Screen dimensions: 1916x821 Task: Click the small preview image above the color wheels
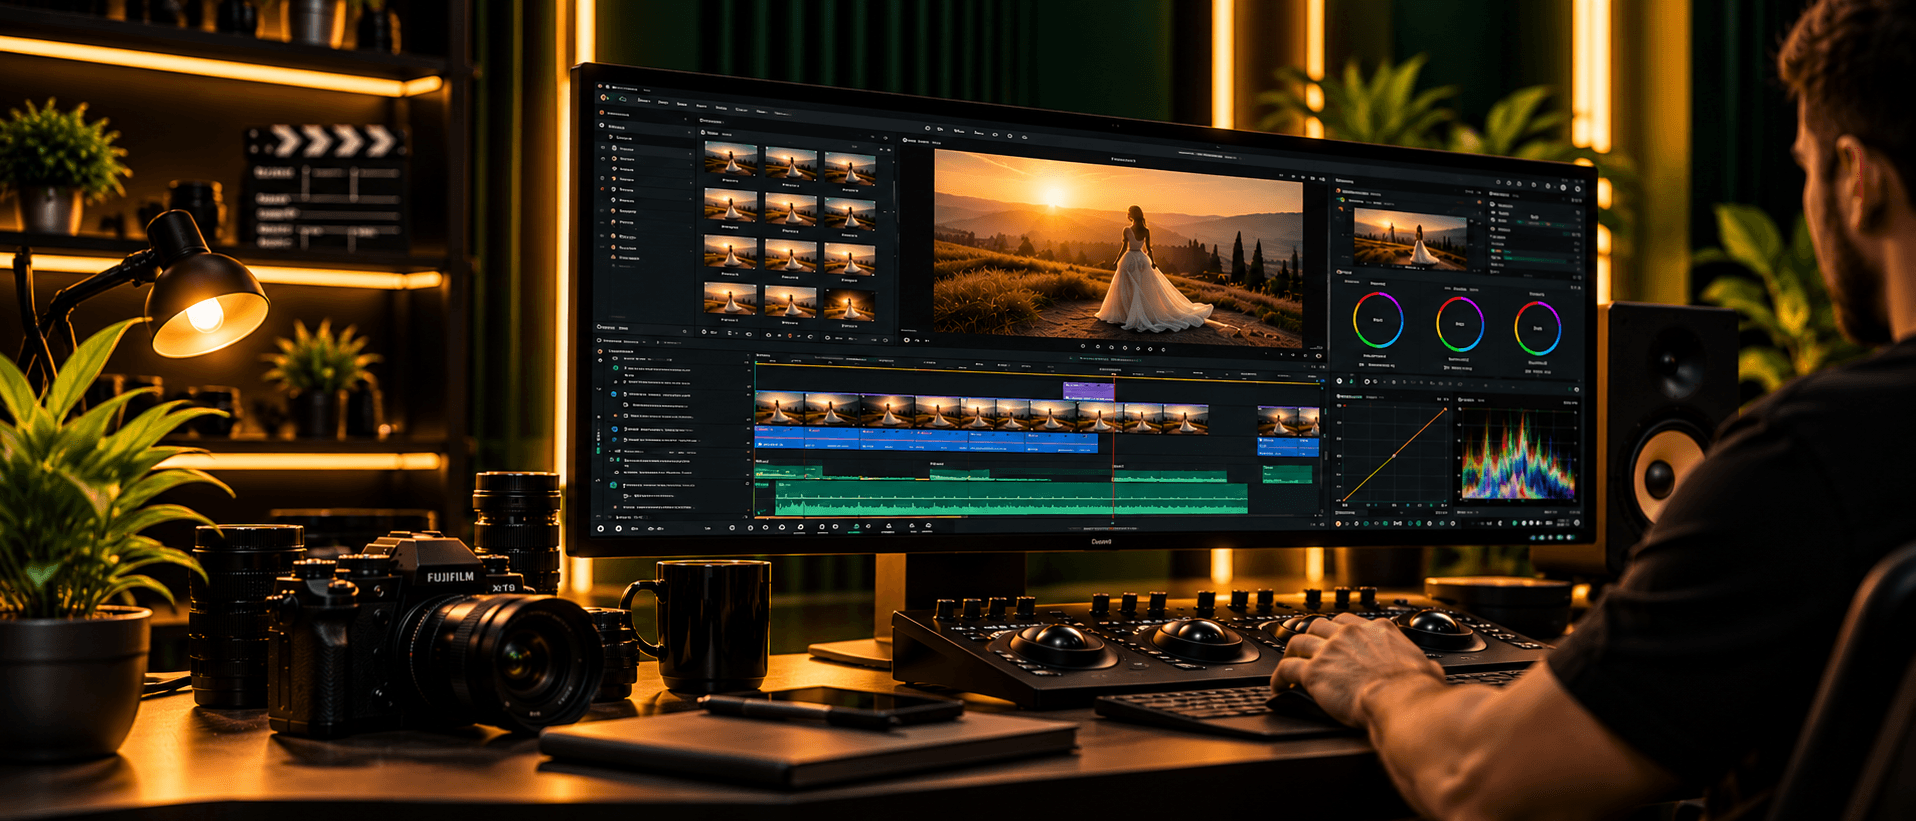coord(1410,239)
